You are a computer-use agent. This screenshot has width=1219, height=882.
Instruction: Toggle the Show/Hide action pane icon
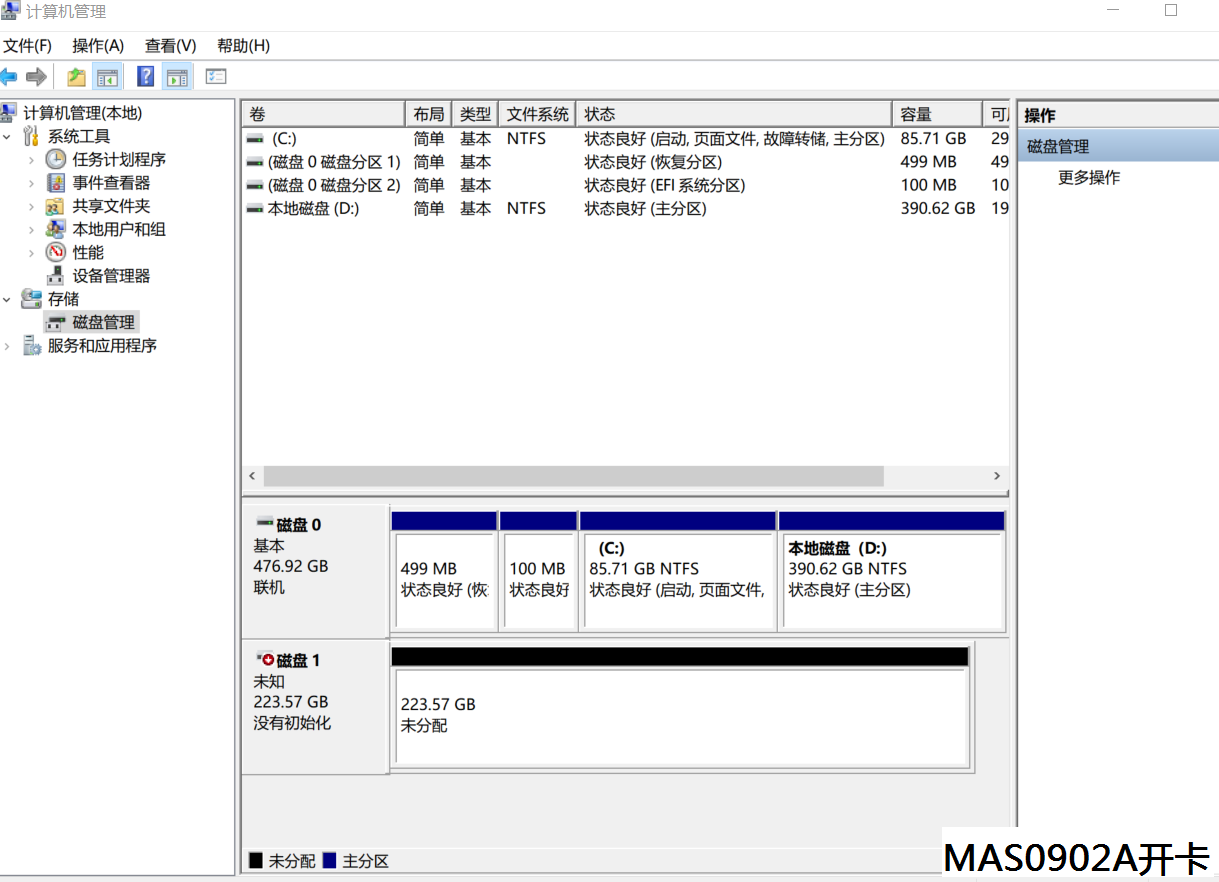tap(177, 76)
